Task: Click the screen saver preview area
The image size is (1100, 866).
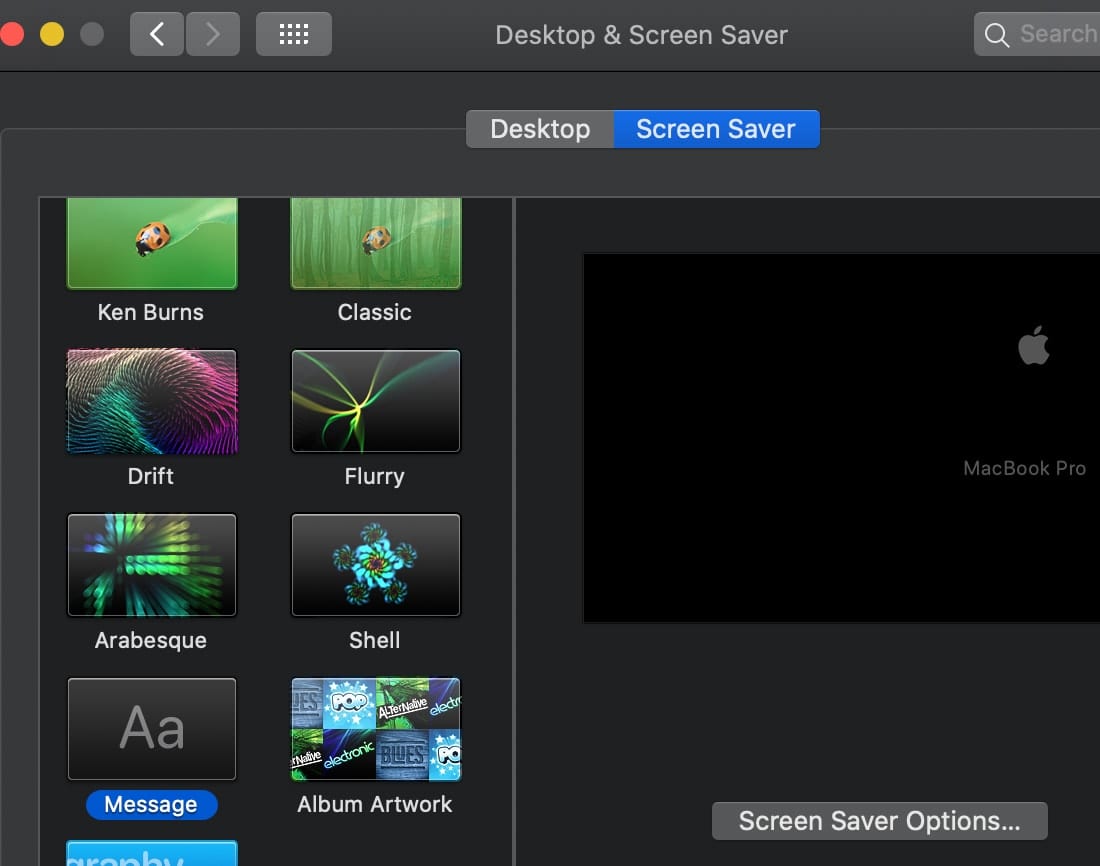Action: [841, 437]
